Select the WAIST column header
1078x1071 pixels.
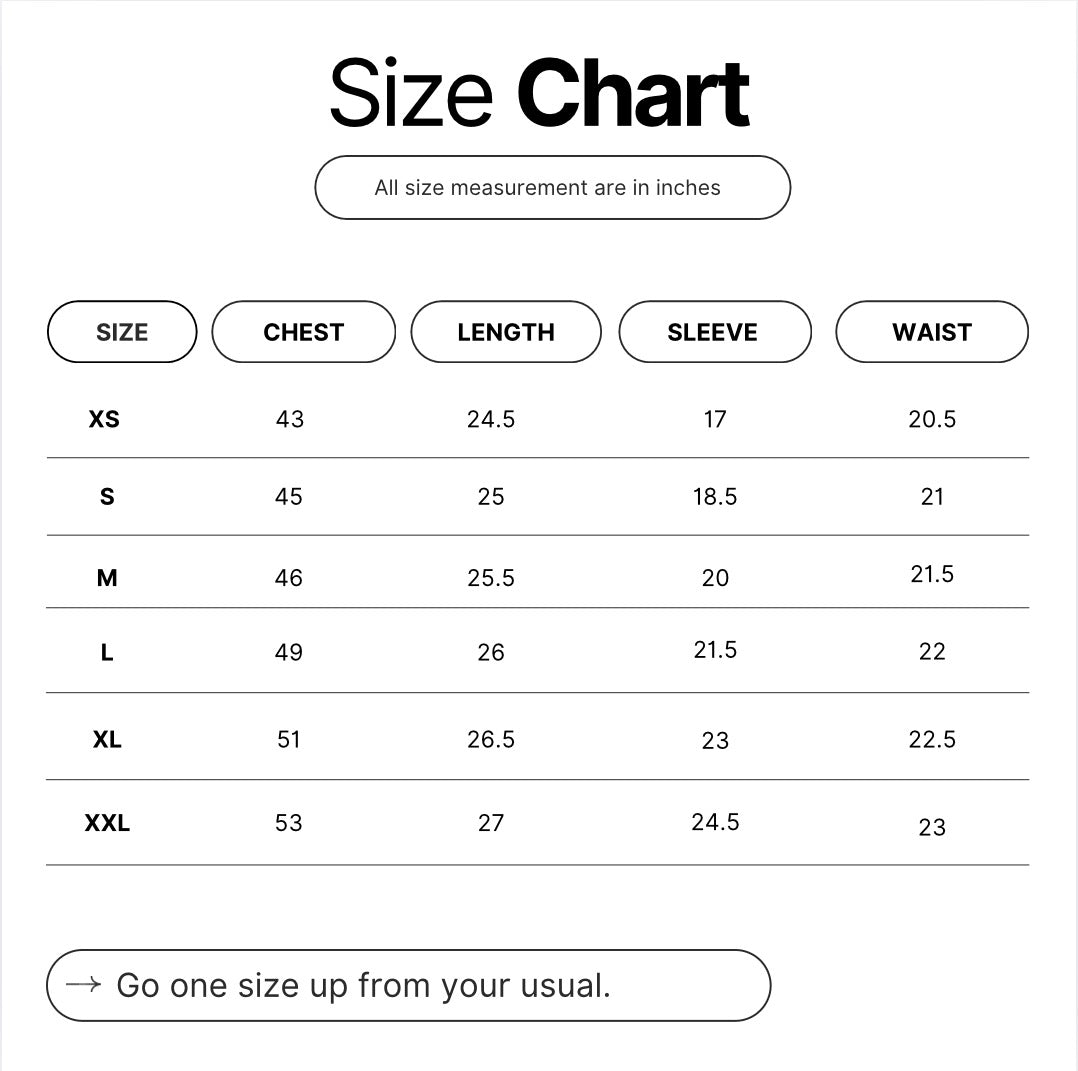931,332
